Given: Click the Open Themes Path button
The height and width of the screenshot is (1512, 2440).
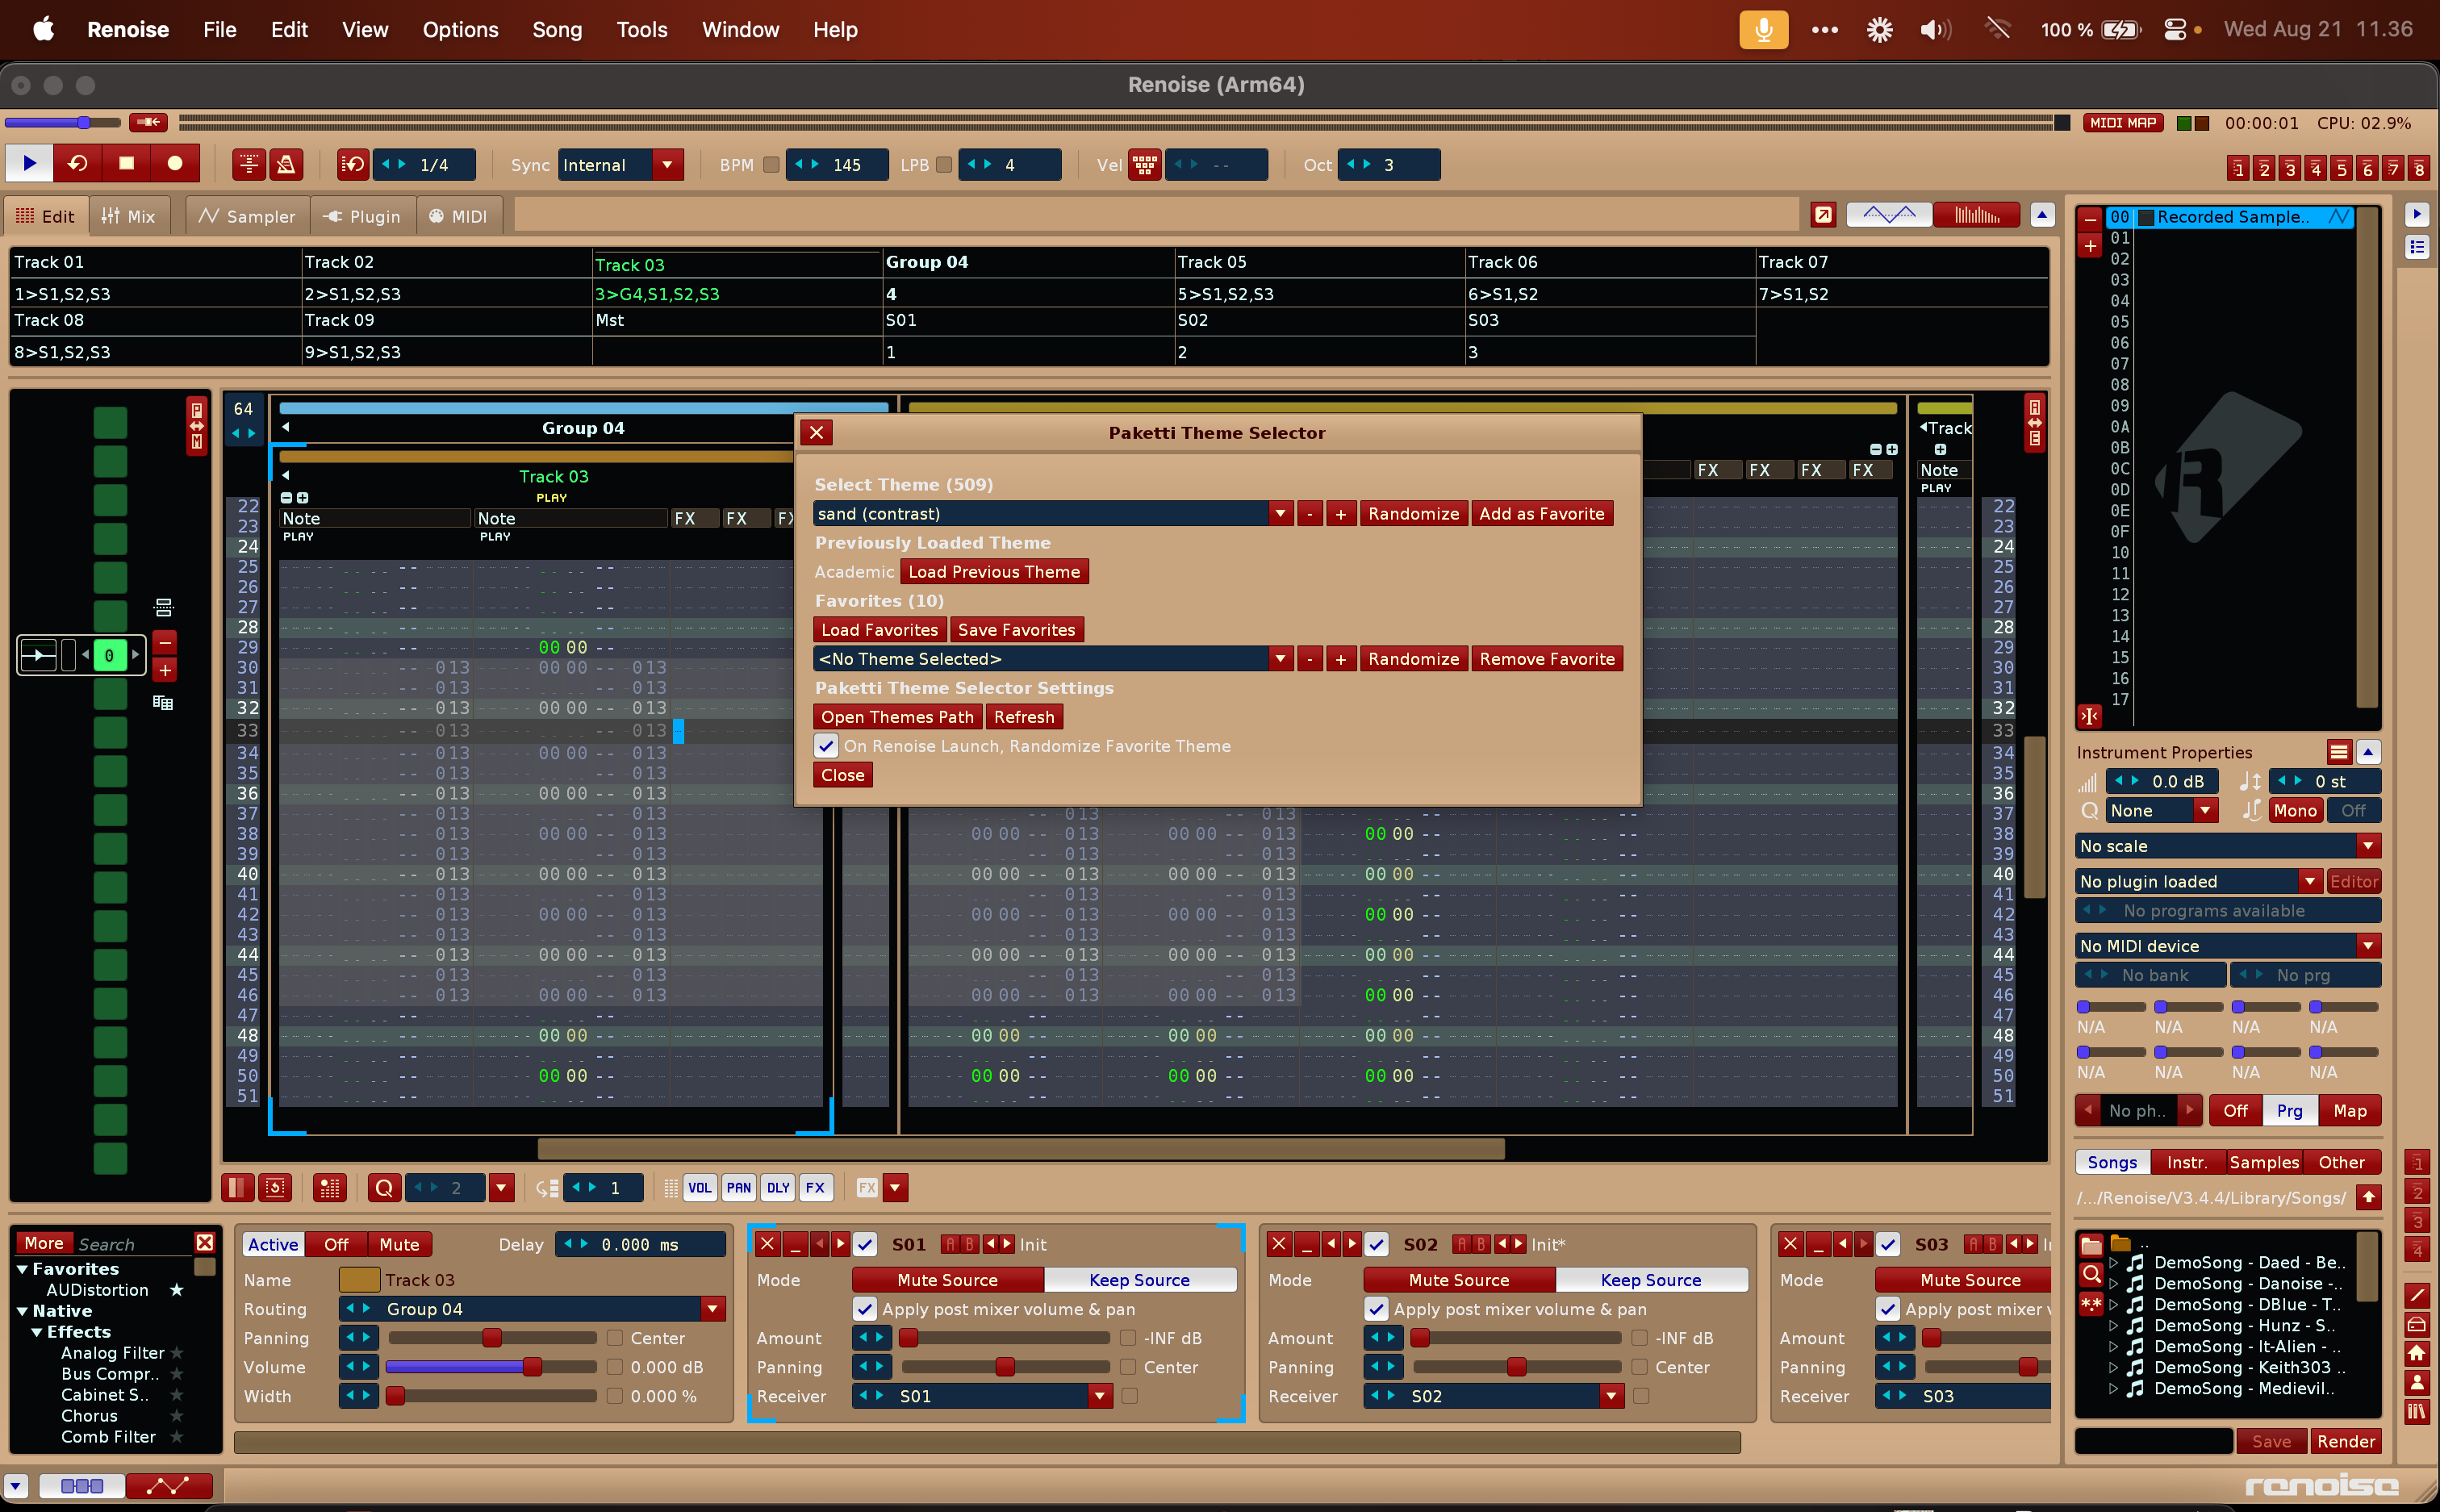Looking at the screenshot, I should pyautogui.click(x=897, y=717).
